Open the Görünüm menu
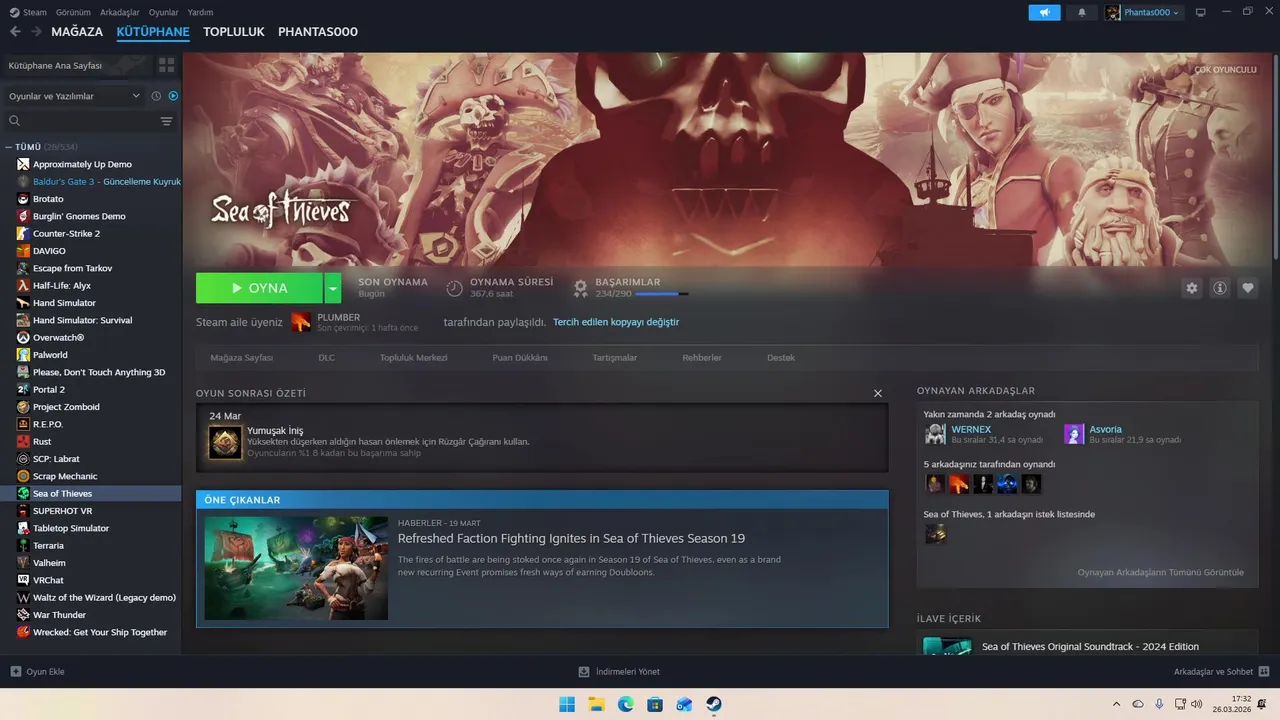The height and width of the screenshot is (720, 1280). coord(73,12)
